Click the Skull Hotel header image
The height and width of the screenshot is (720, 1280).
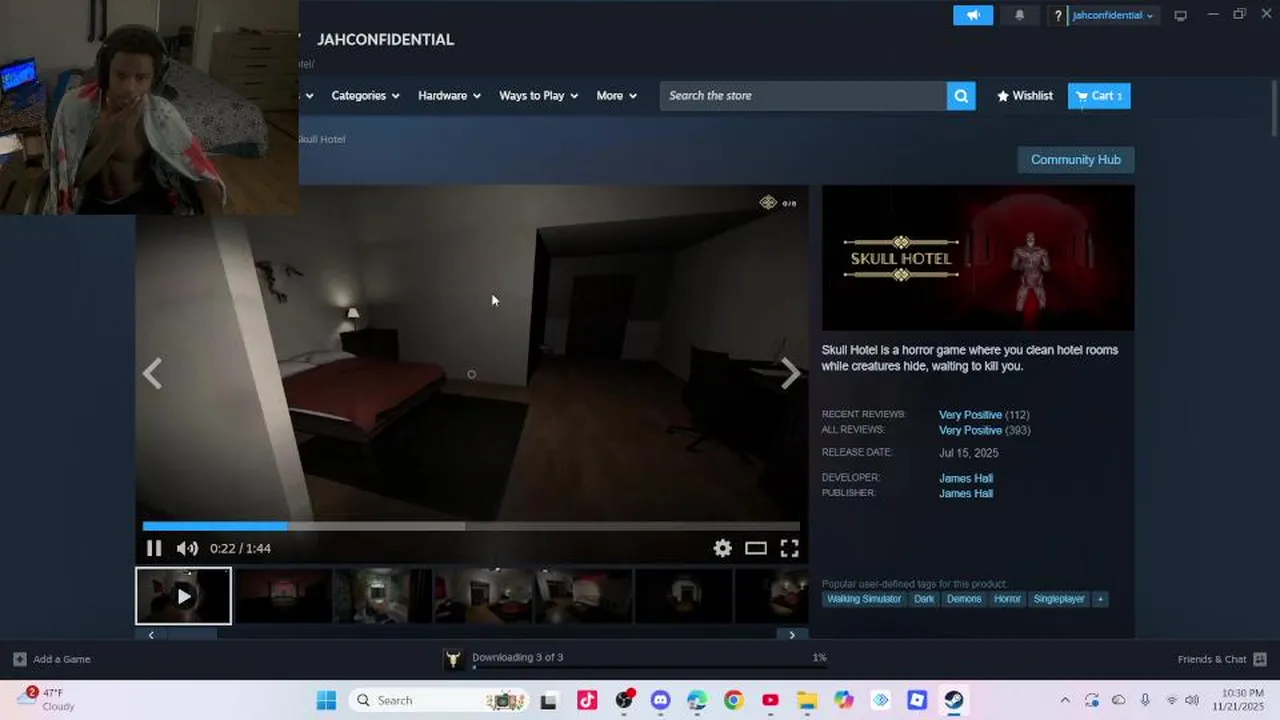978,258
